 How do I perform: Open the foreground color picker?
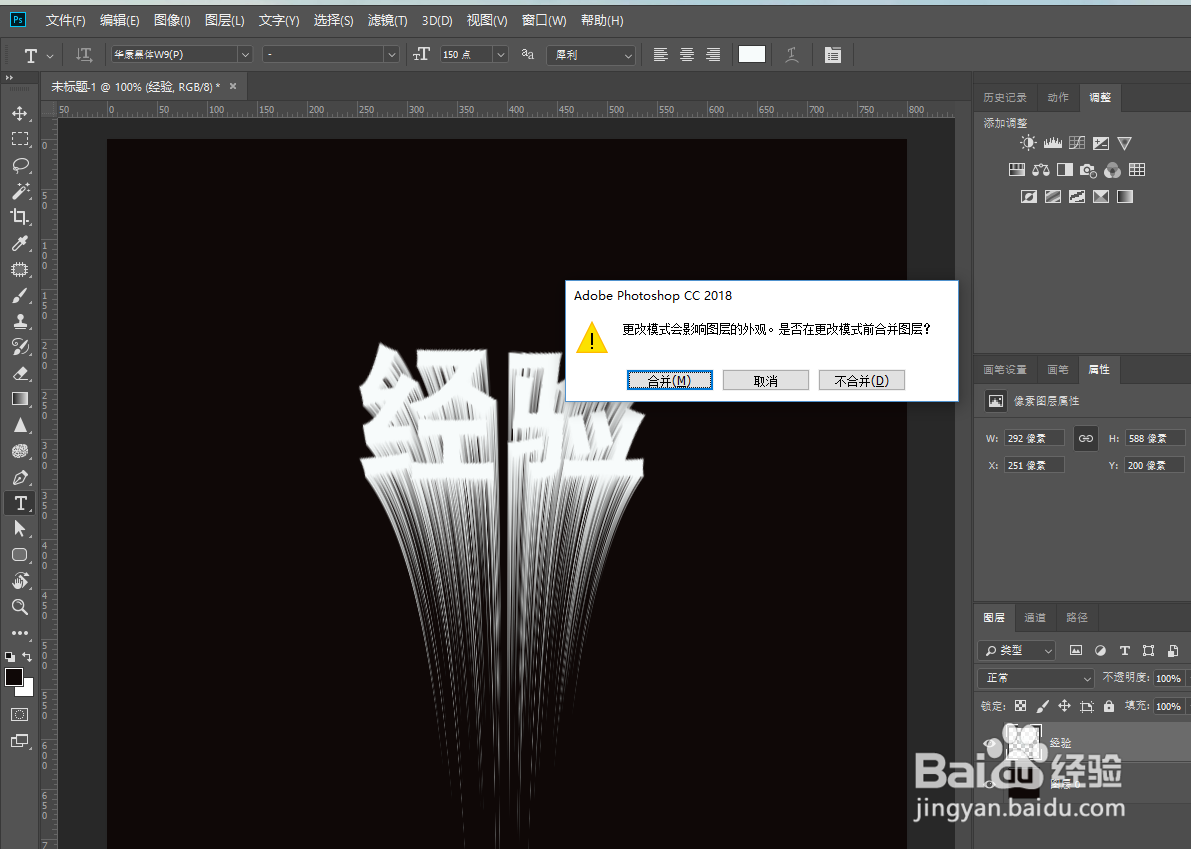tap(14, 677)
